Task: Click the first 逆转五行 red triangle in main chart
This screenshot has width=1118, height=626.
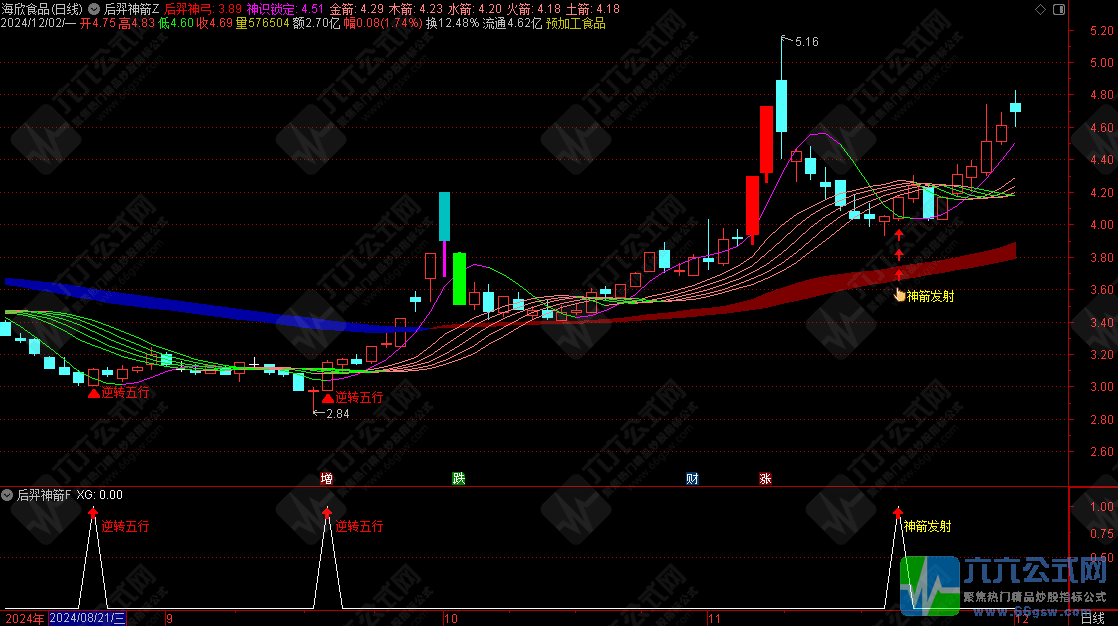Action: (93, 394)
